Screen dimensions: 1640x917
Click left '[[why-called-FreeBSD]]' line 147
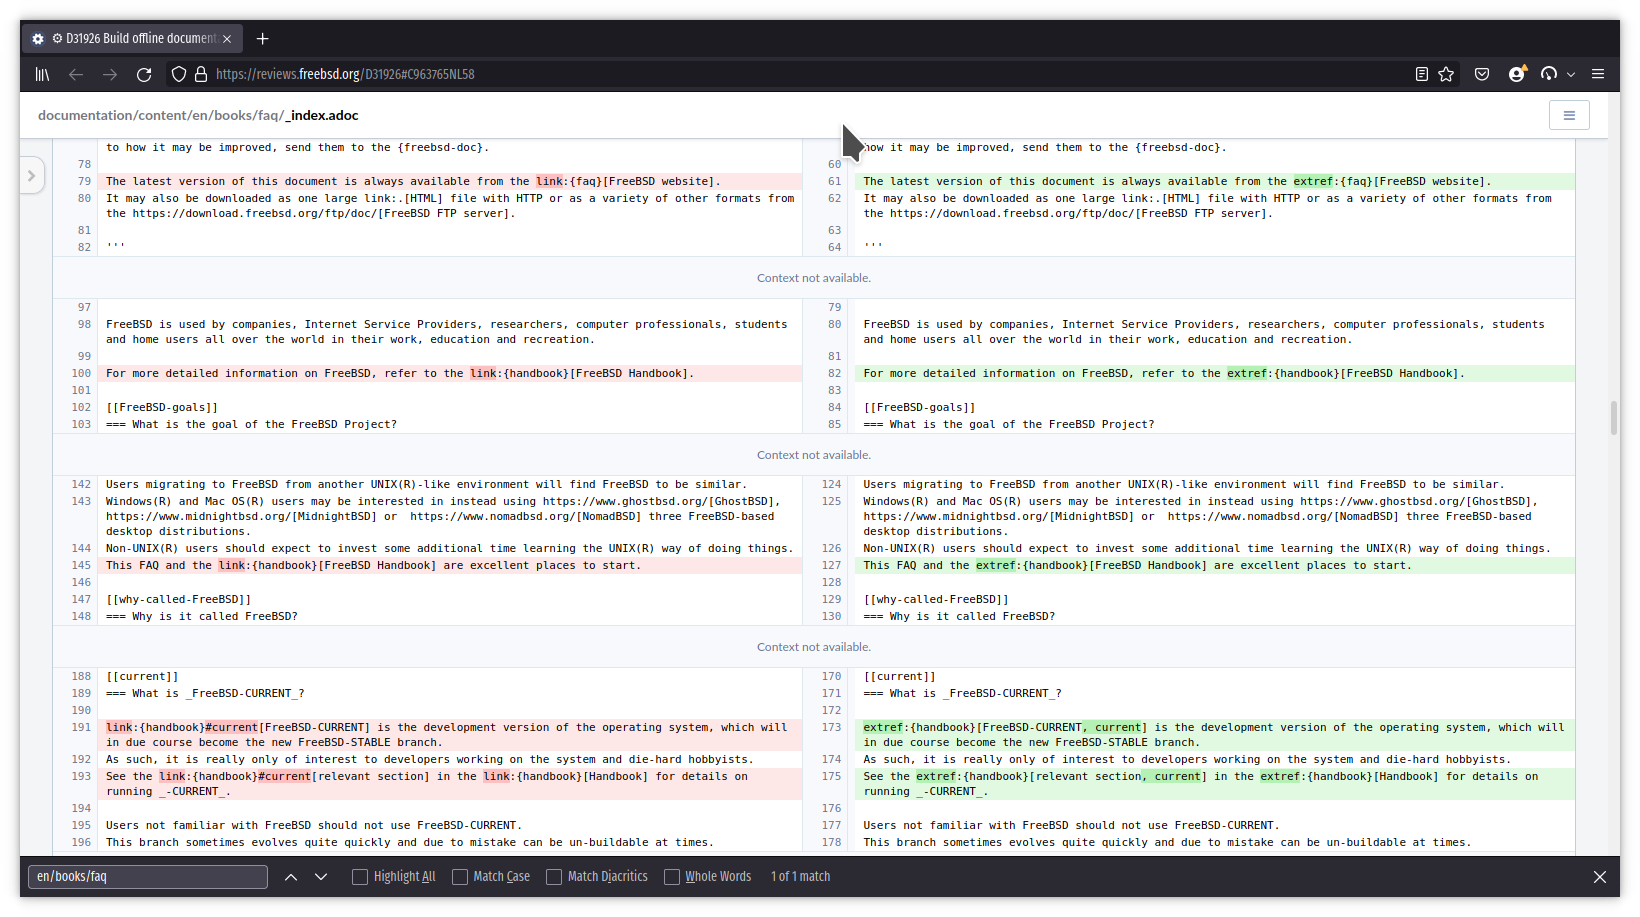tap(179, 600)
